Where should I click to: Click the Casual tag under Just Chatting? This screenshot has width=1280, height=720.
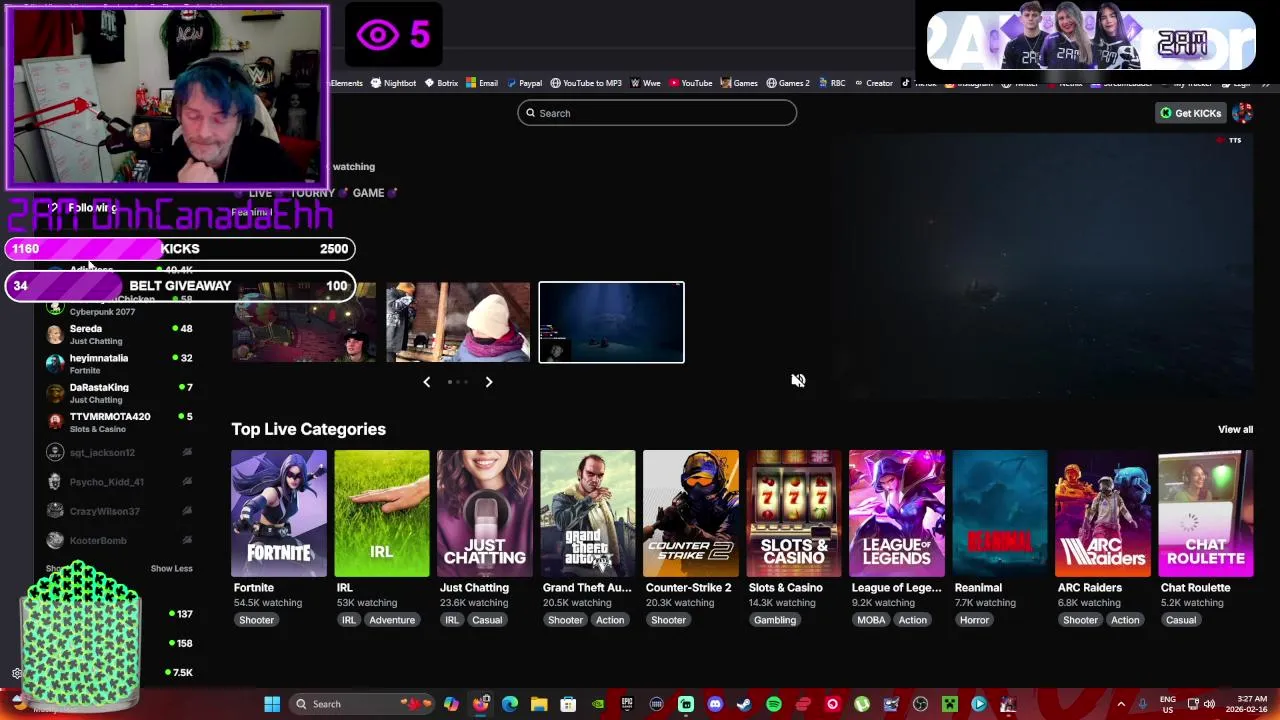[487, 620]
